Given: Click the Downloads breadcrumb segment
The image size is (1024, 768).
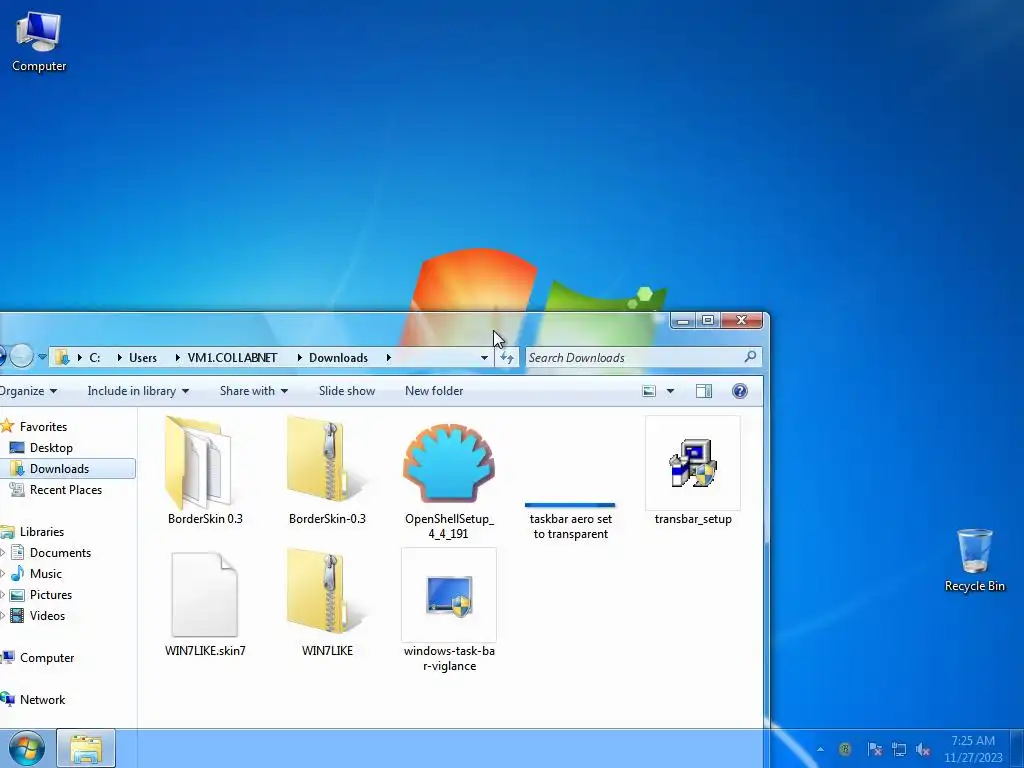Looking at the screenshot, I should click(x=338, y=358).
